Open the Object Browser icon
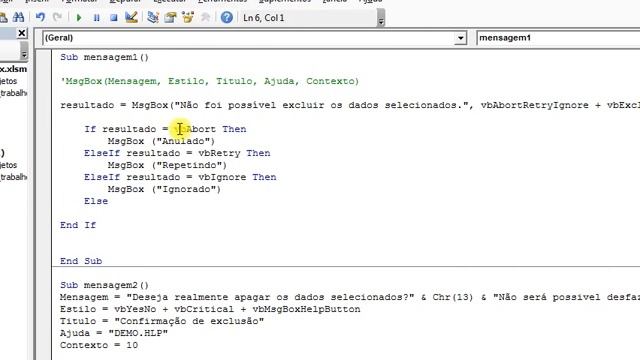 (188, 17)
